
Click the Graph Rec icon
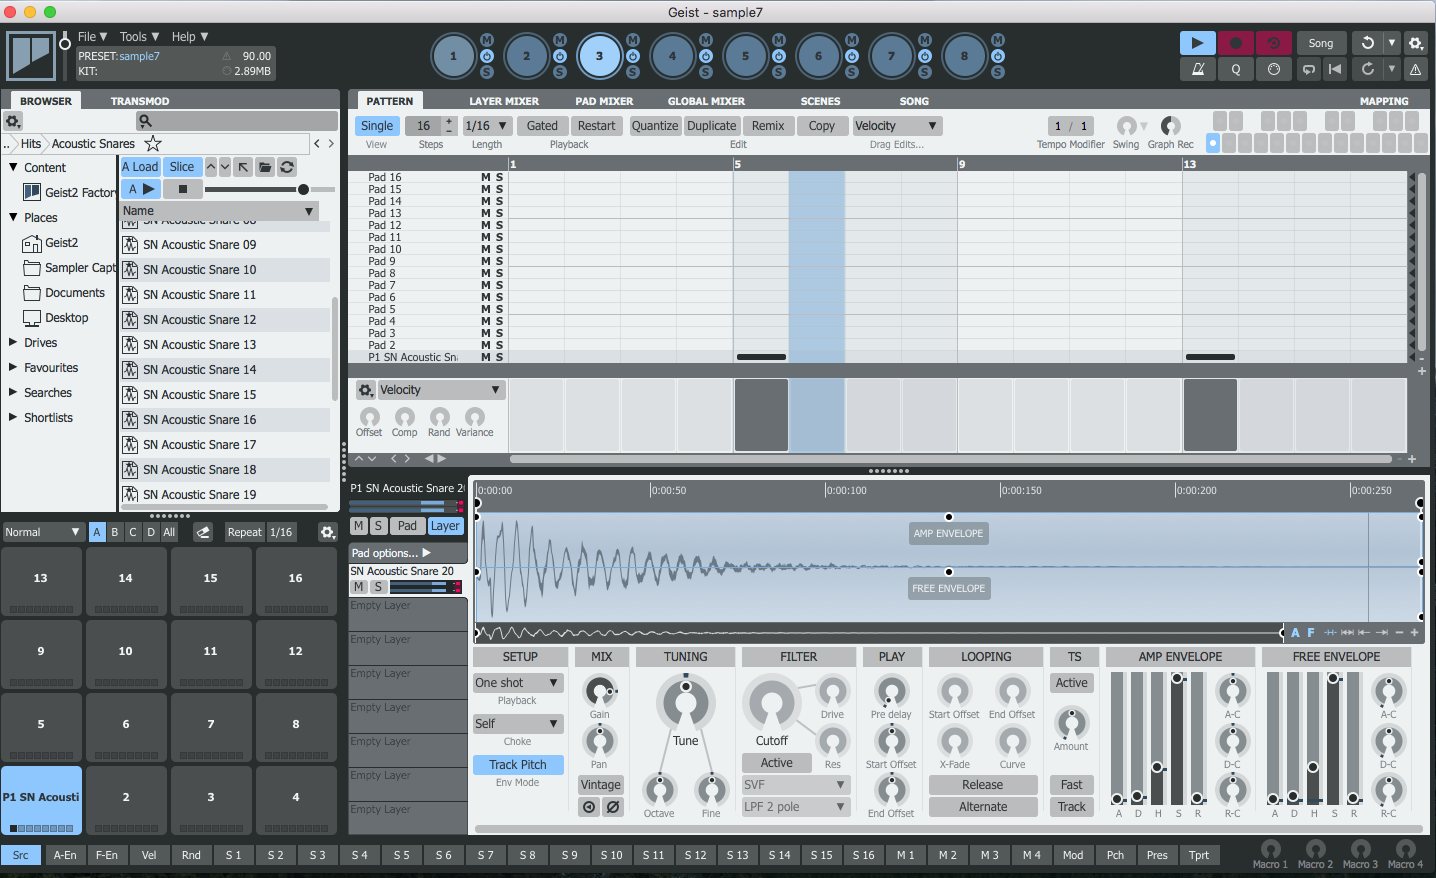(x=1170, y=126)
